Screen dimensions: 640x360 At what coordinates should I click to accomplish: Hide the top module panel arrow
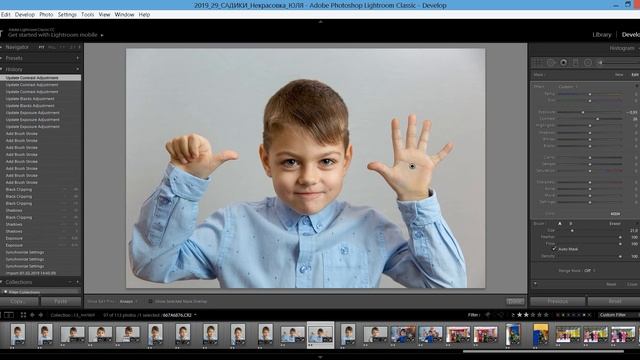[x=320, y=22]
